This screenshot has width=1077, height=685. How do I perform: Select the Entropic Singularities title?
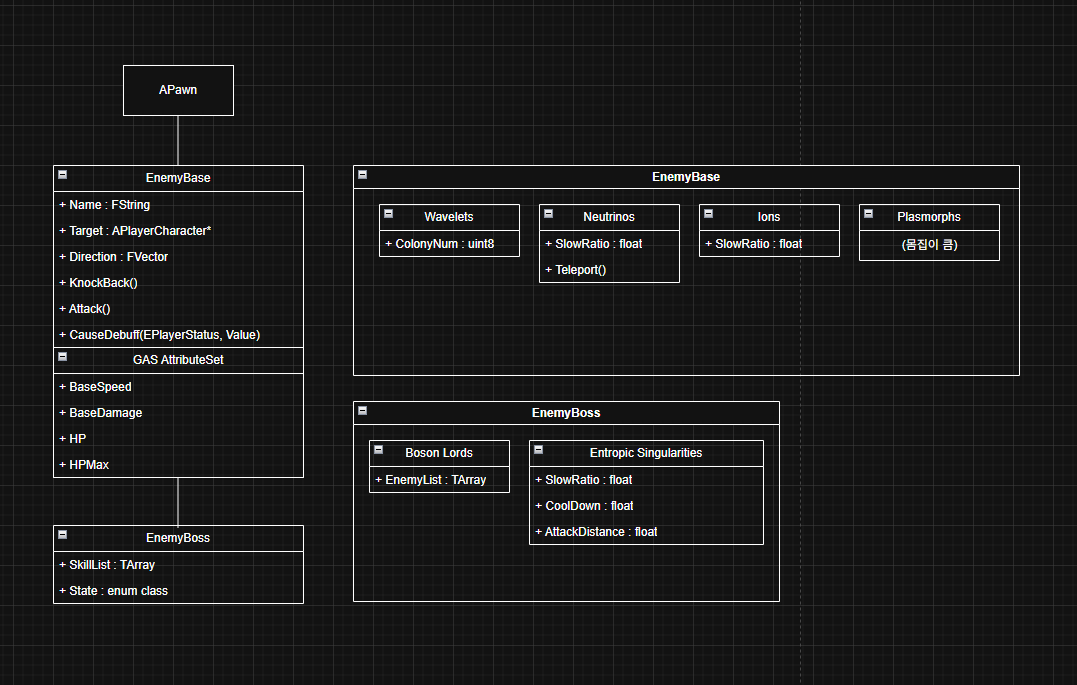click(646, 453)
